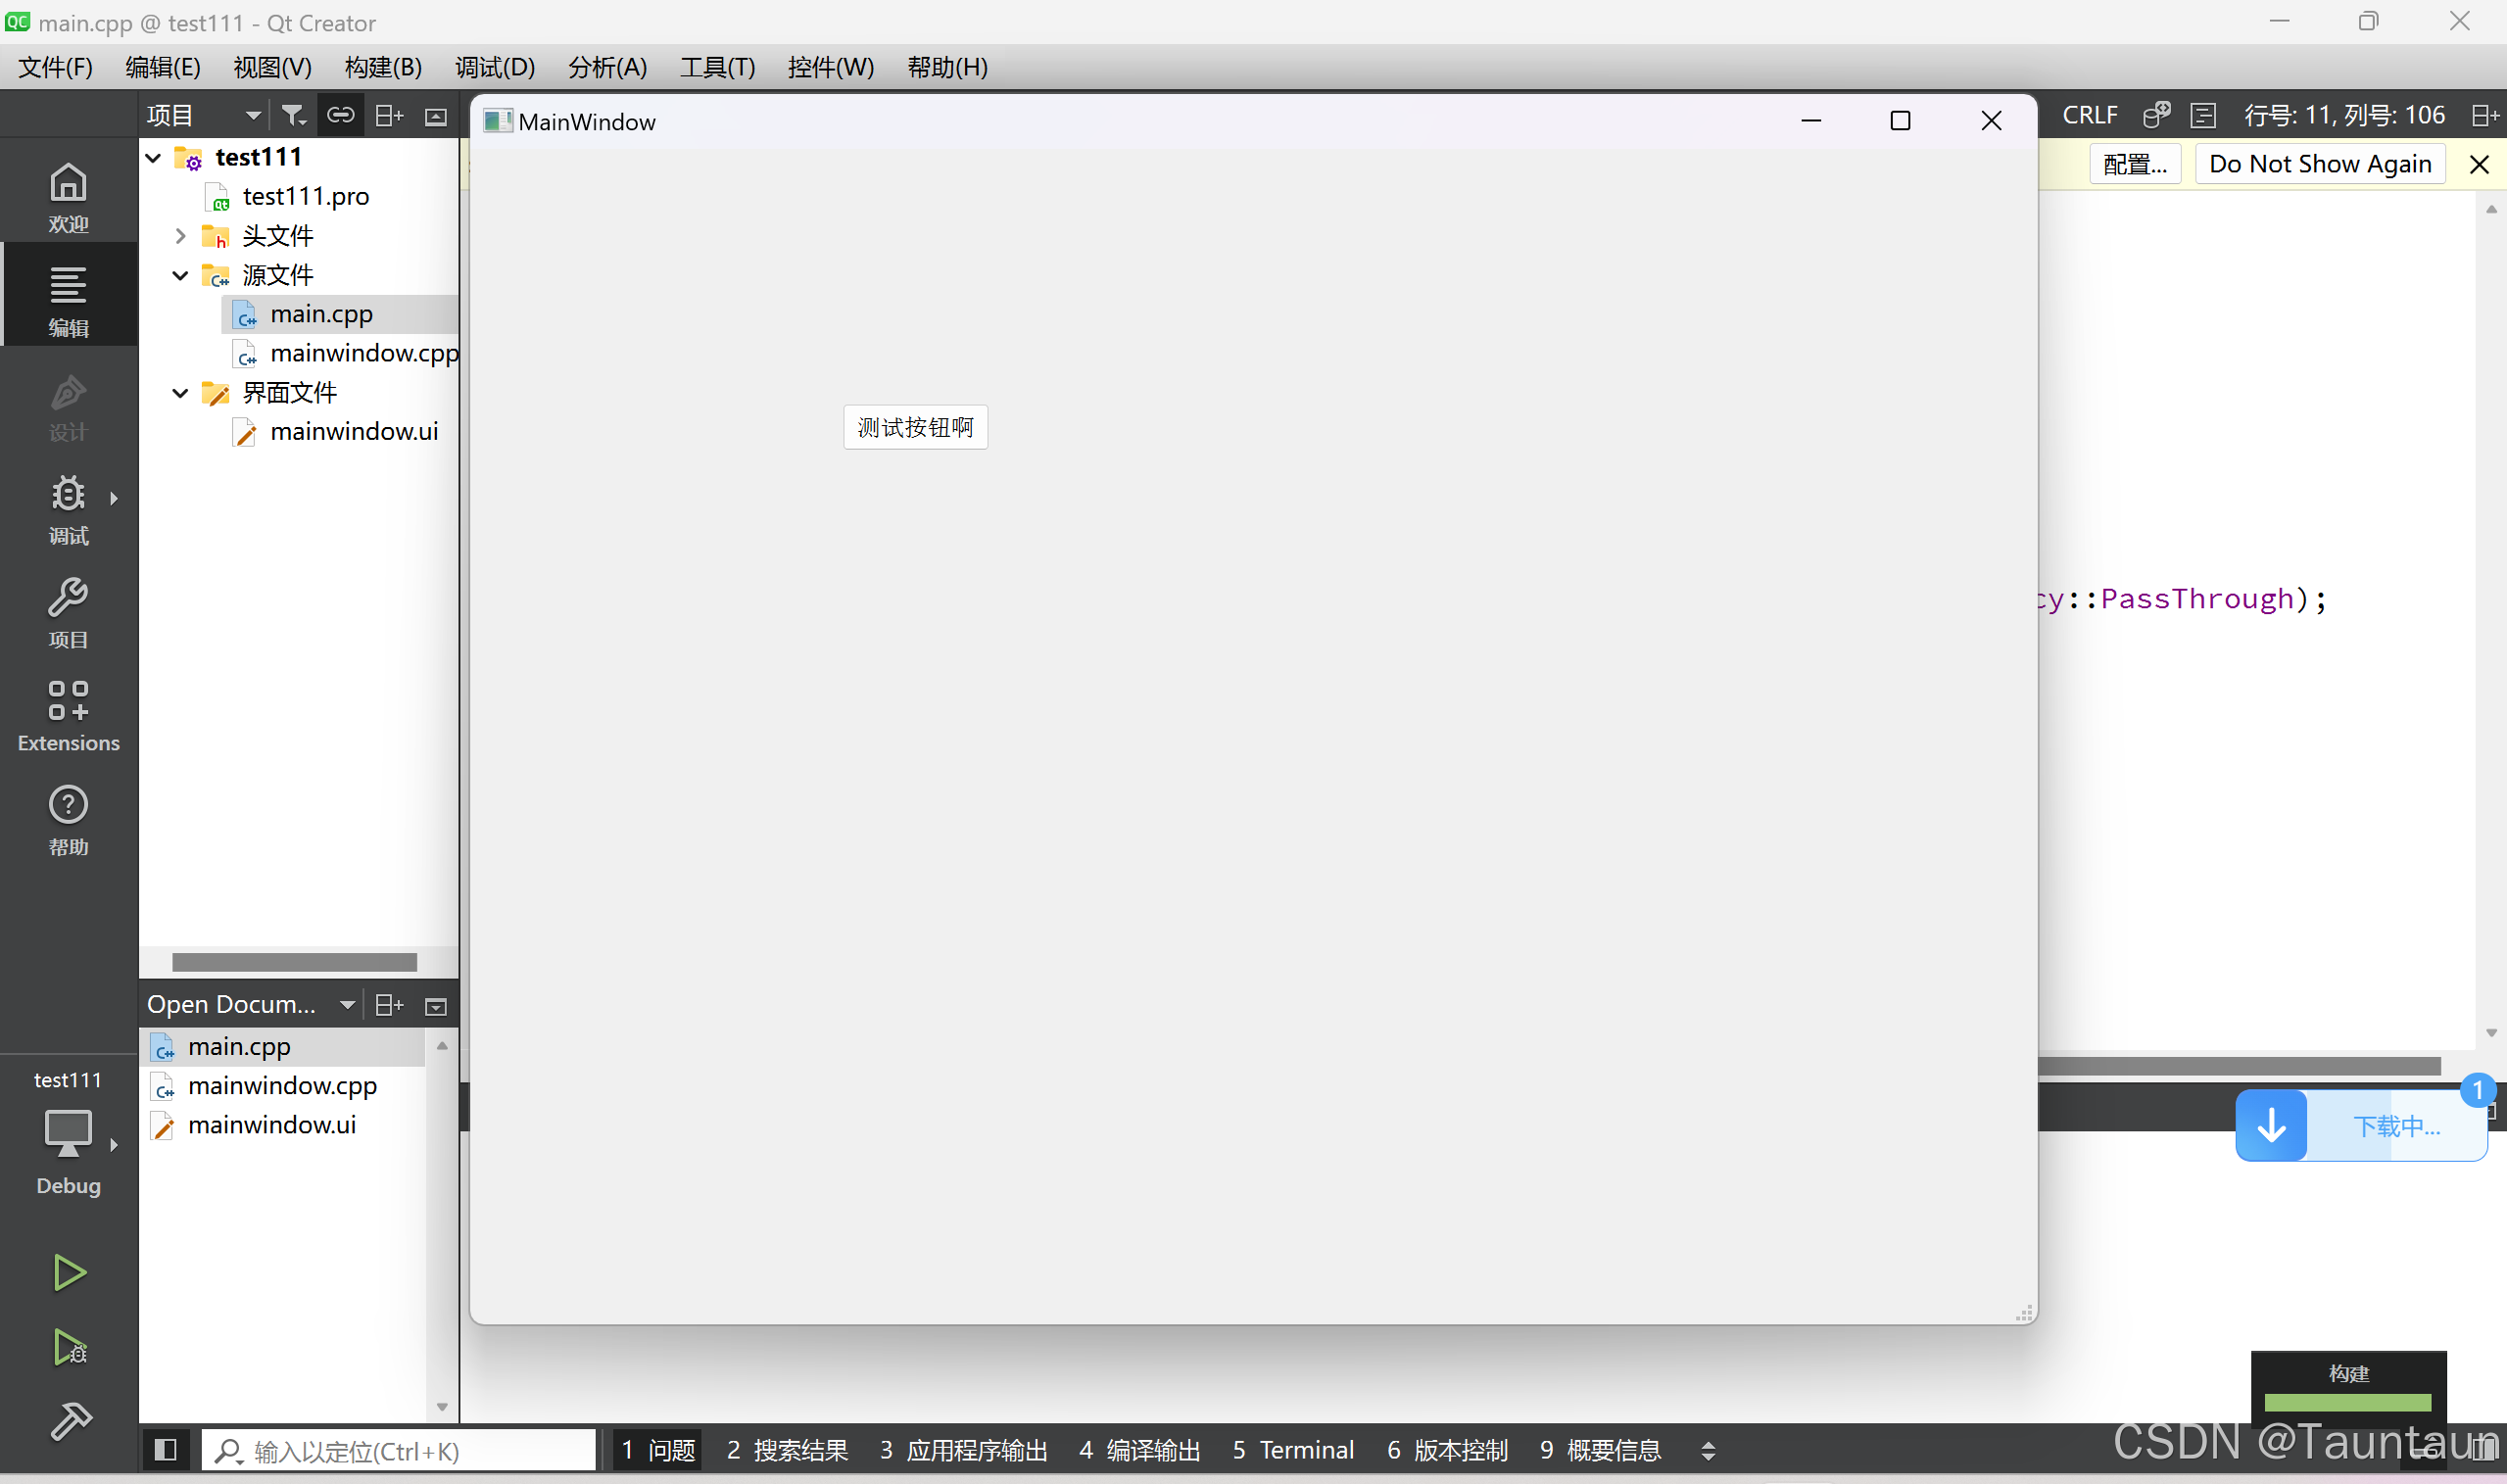Open the Projects wrench mode
The image size is (2507, 1484).
pos(68,612)
